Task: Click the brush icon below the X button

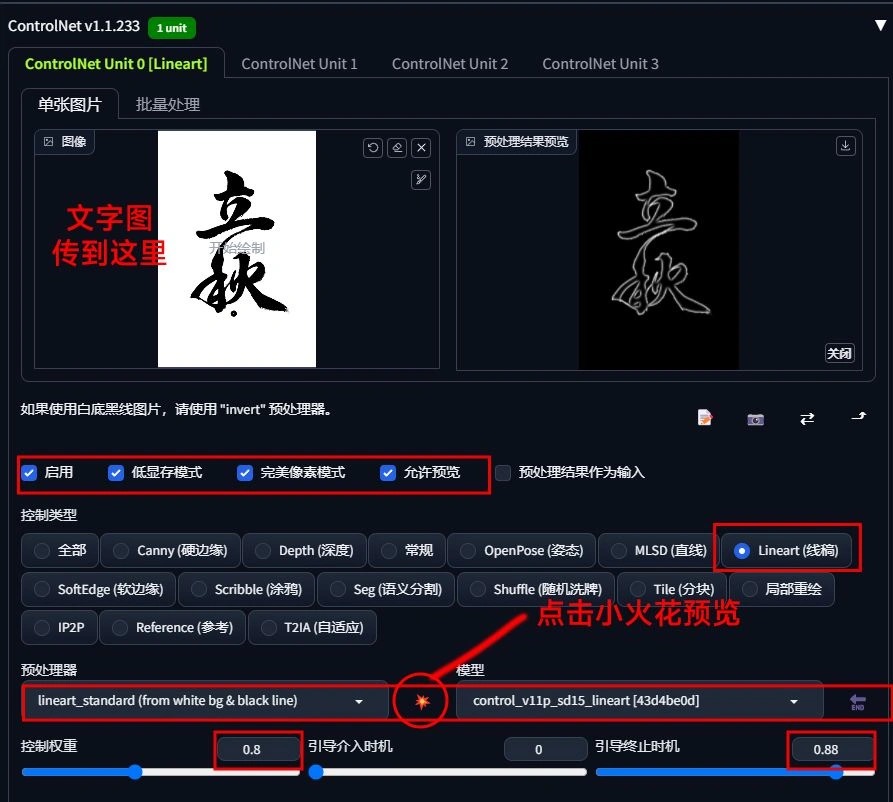Action: click(x=421, y=180)
